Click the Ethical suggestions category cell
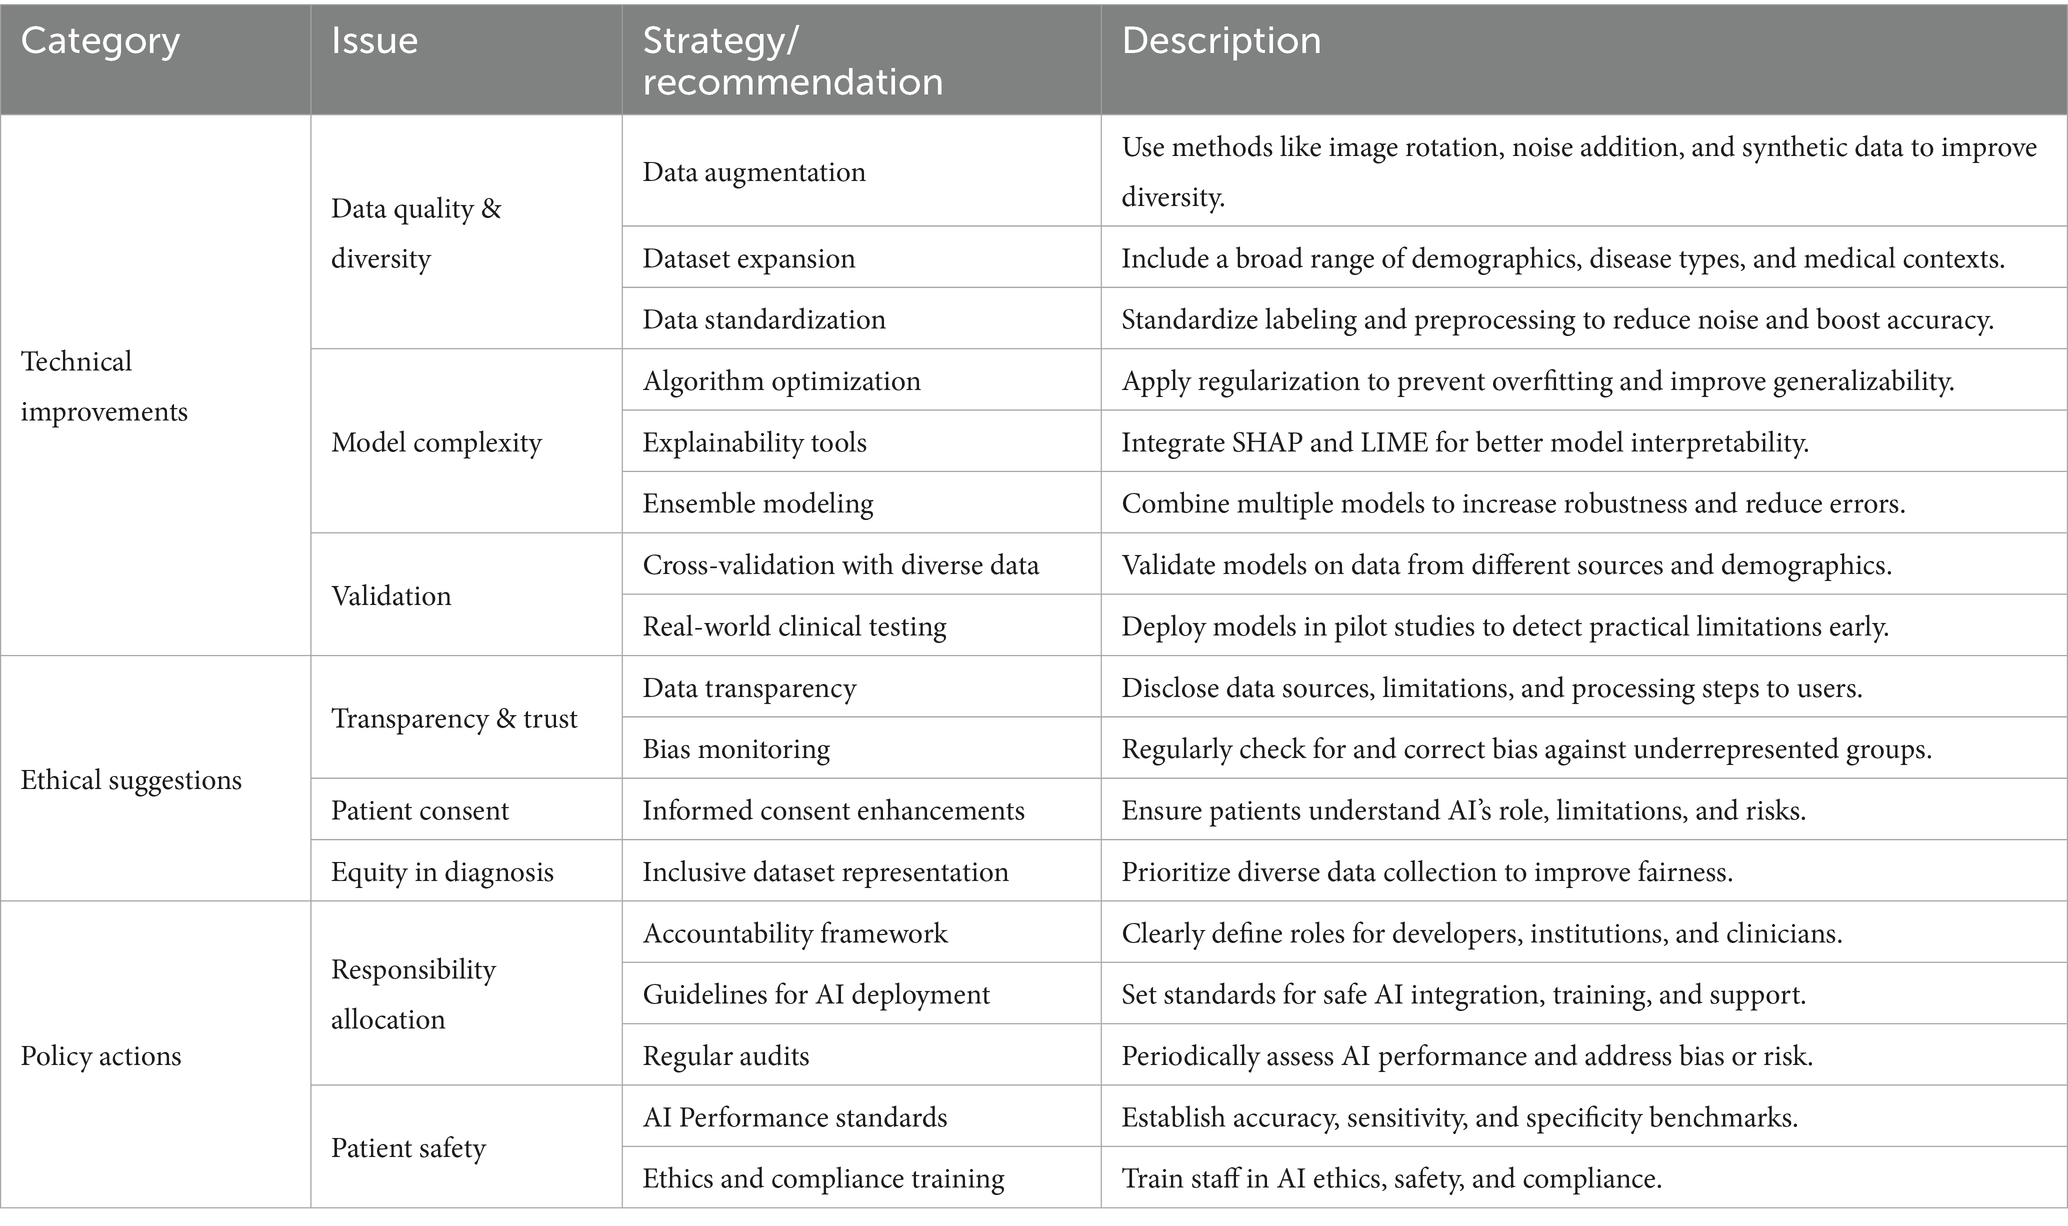 click(x=131, y=780)
